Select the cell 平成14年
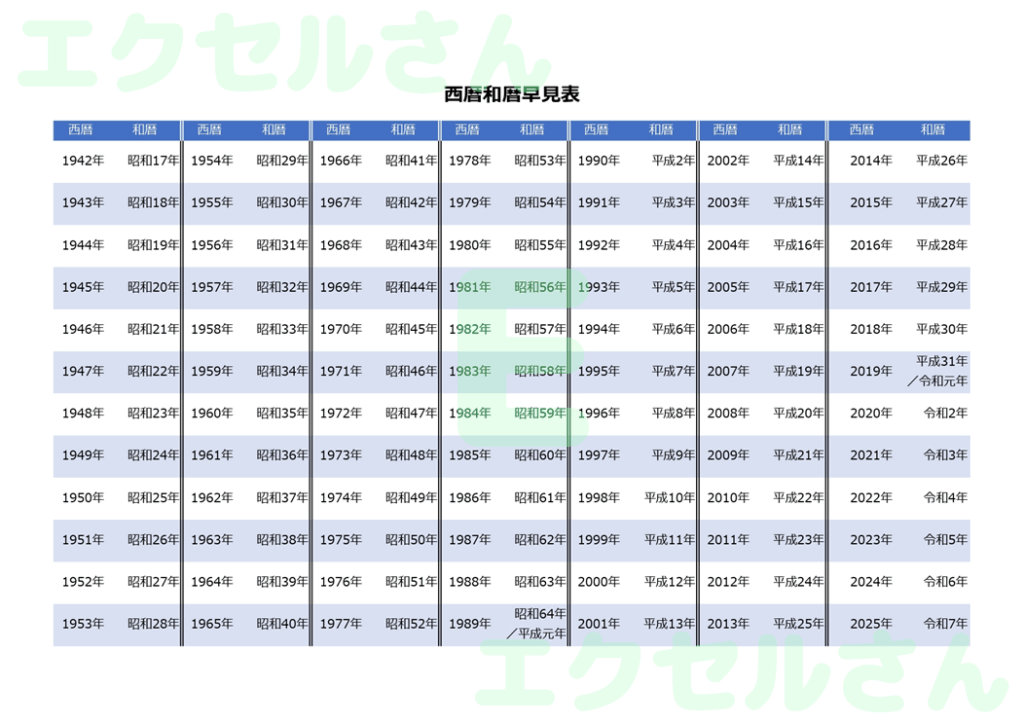This screenshot has width=1024, height=724. click(x=798, y=161)
